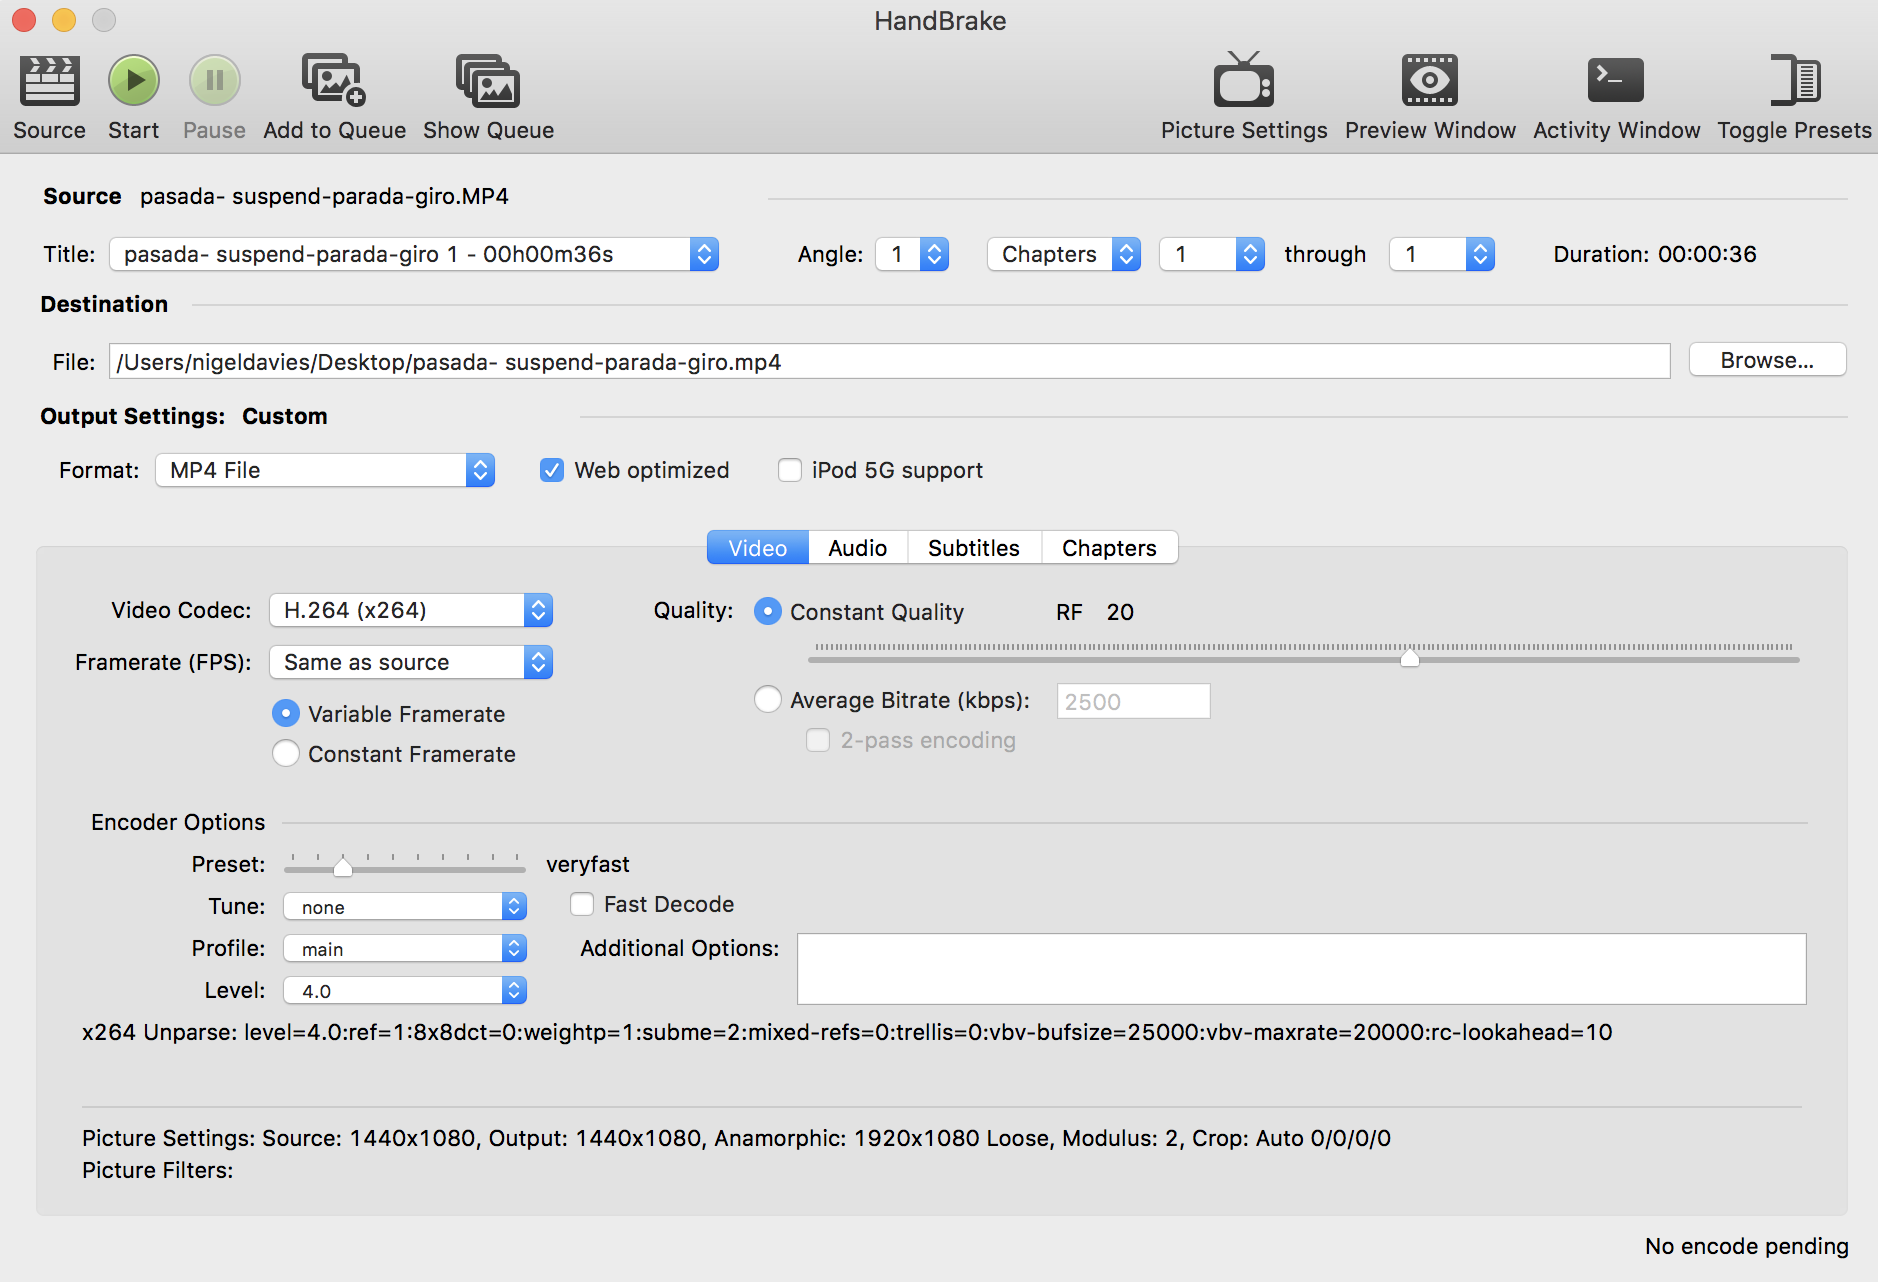
Task: Select the Constant Framerate option
Action: point(286,753)
